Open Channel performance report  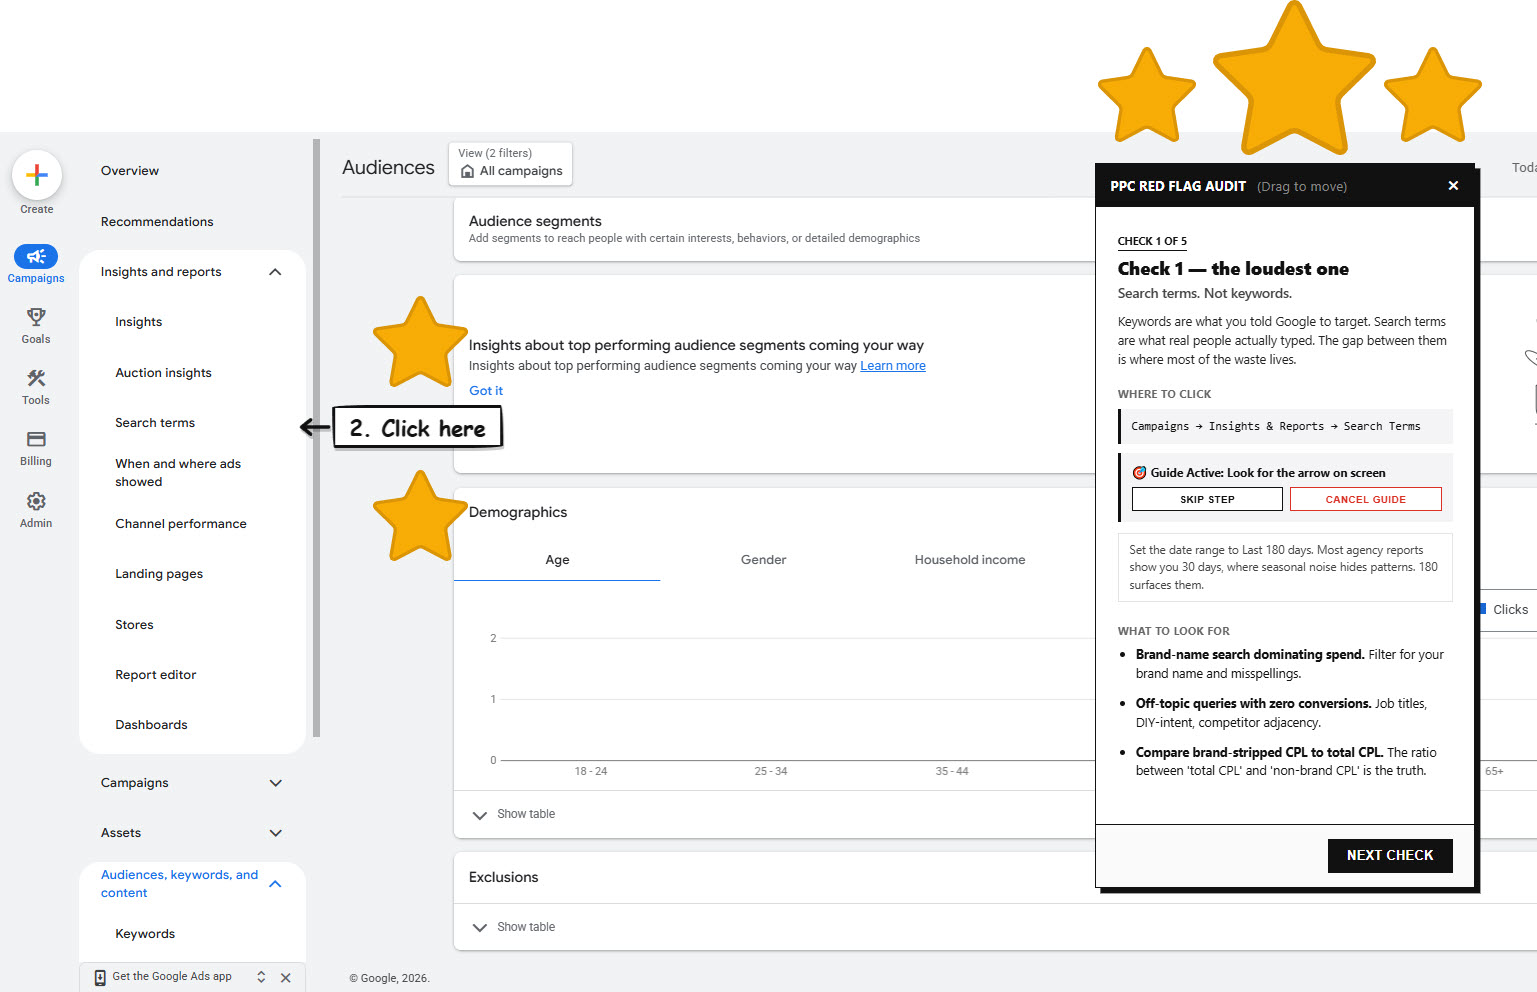(x=181, y=524)
